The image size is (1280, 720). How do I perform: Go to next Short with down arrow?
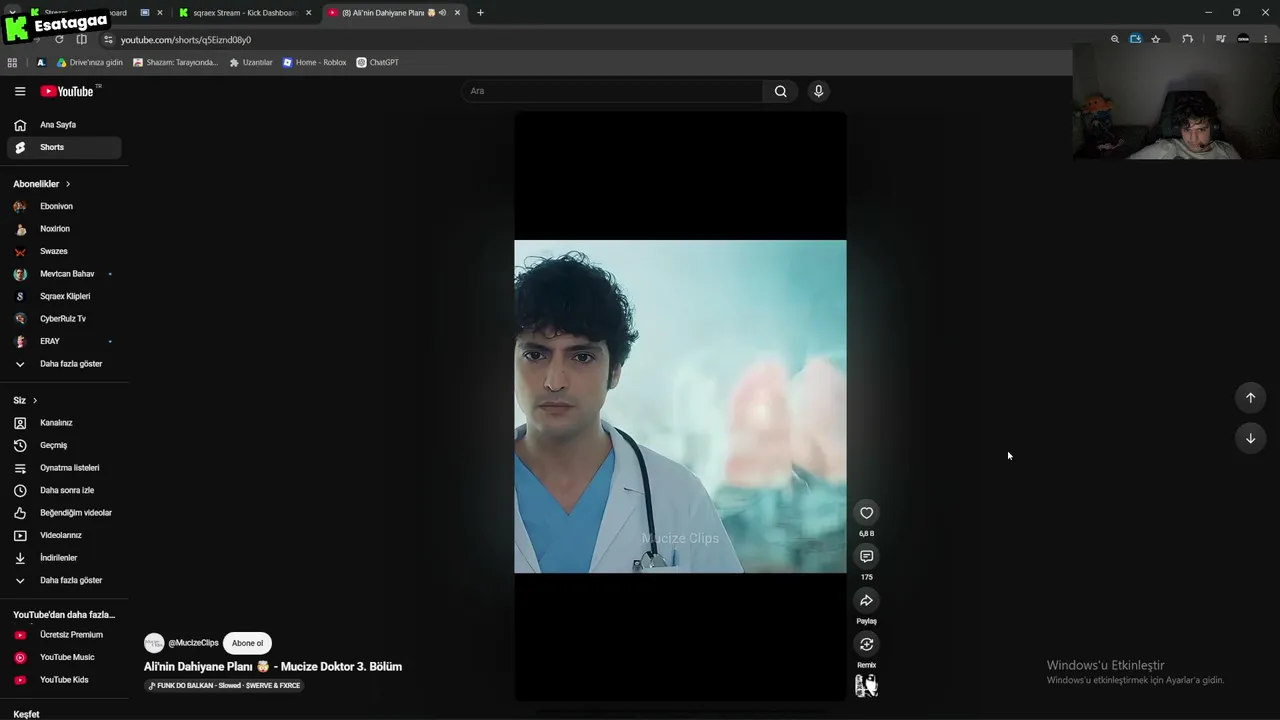[x=1250, y=438]
